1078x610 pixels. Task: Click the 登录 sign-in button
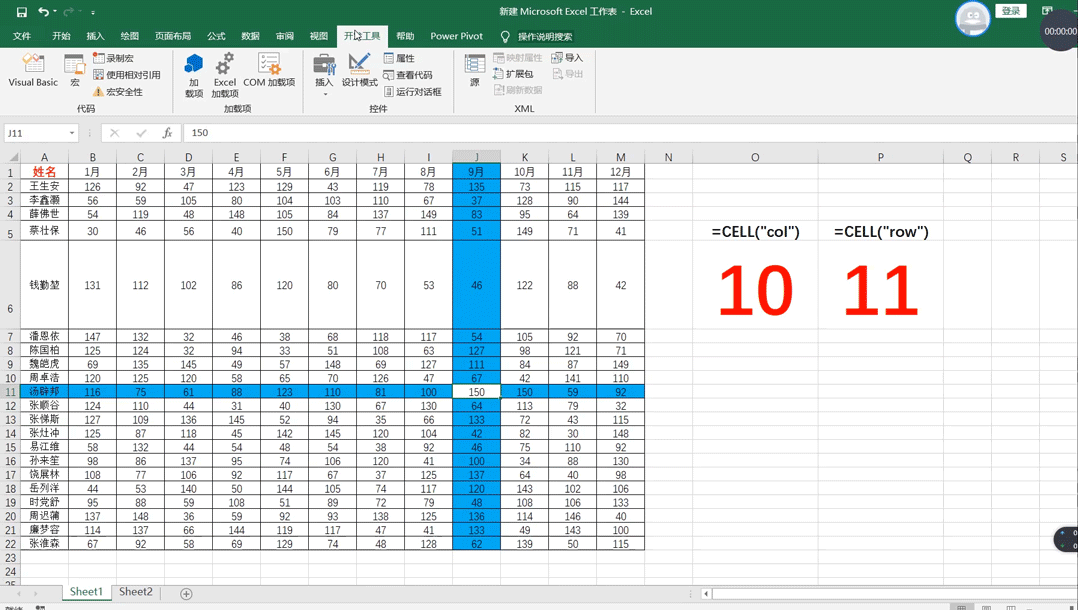[1011, 11]
